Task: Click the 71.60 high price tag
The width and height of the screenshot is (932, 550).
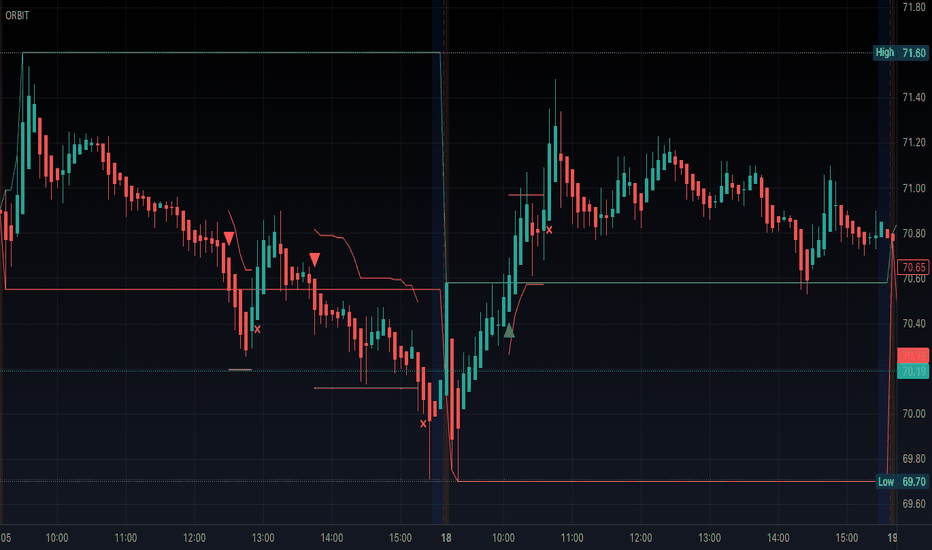Action: (914, 53)
